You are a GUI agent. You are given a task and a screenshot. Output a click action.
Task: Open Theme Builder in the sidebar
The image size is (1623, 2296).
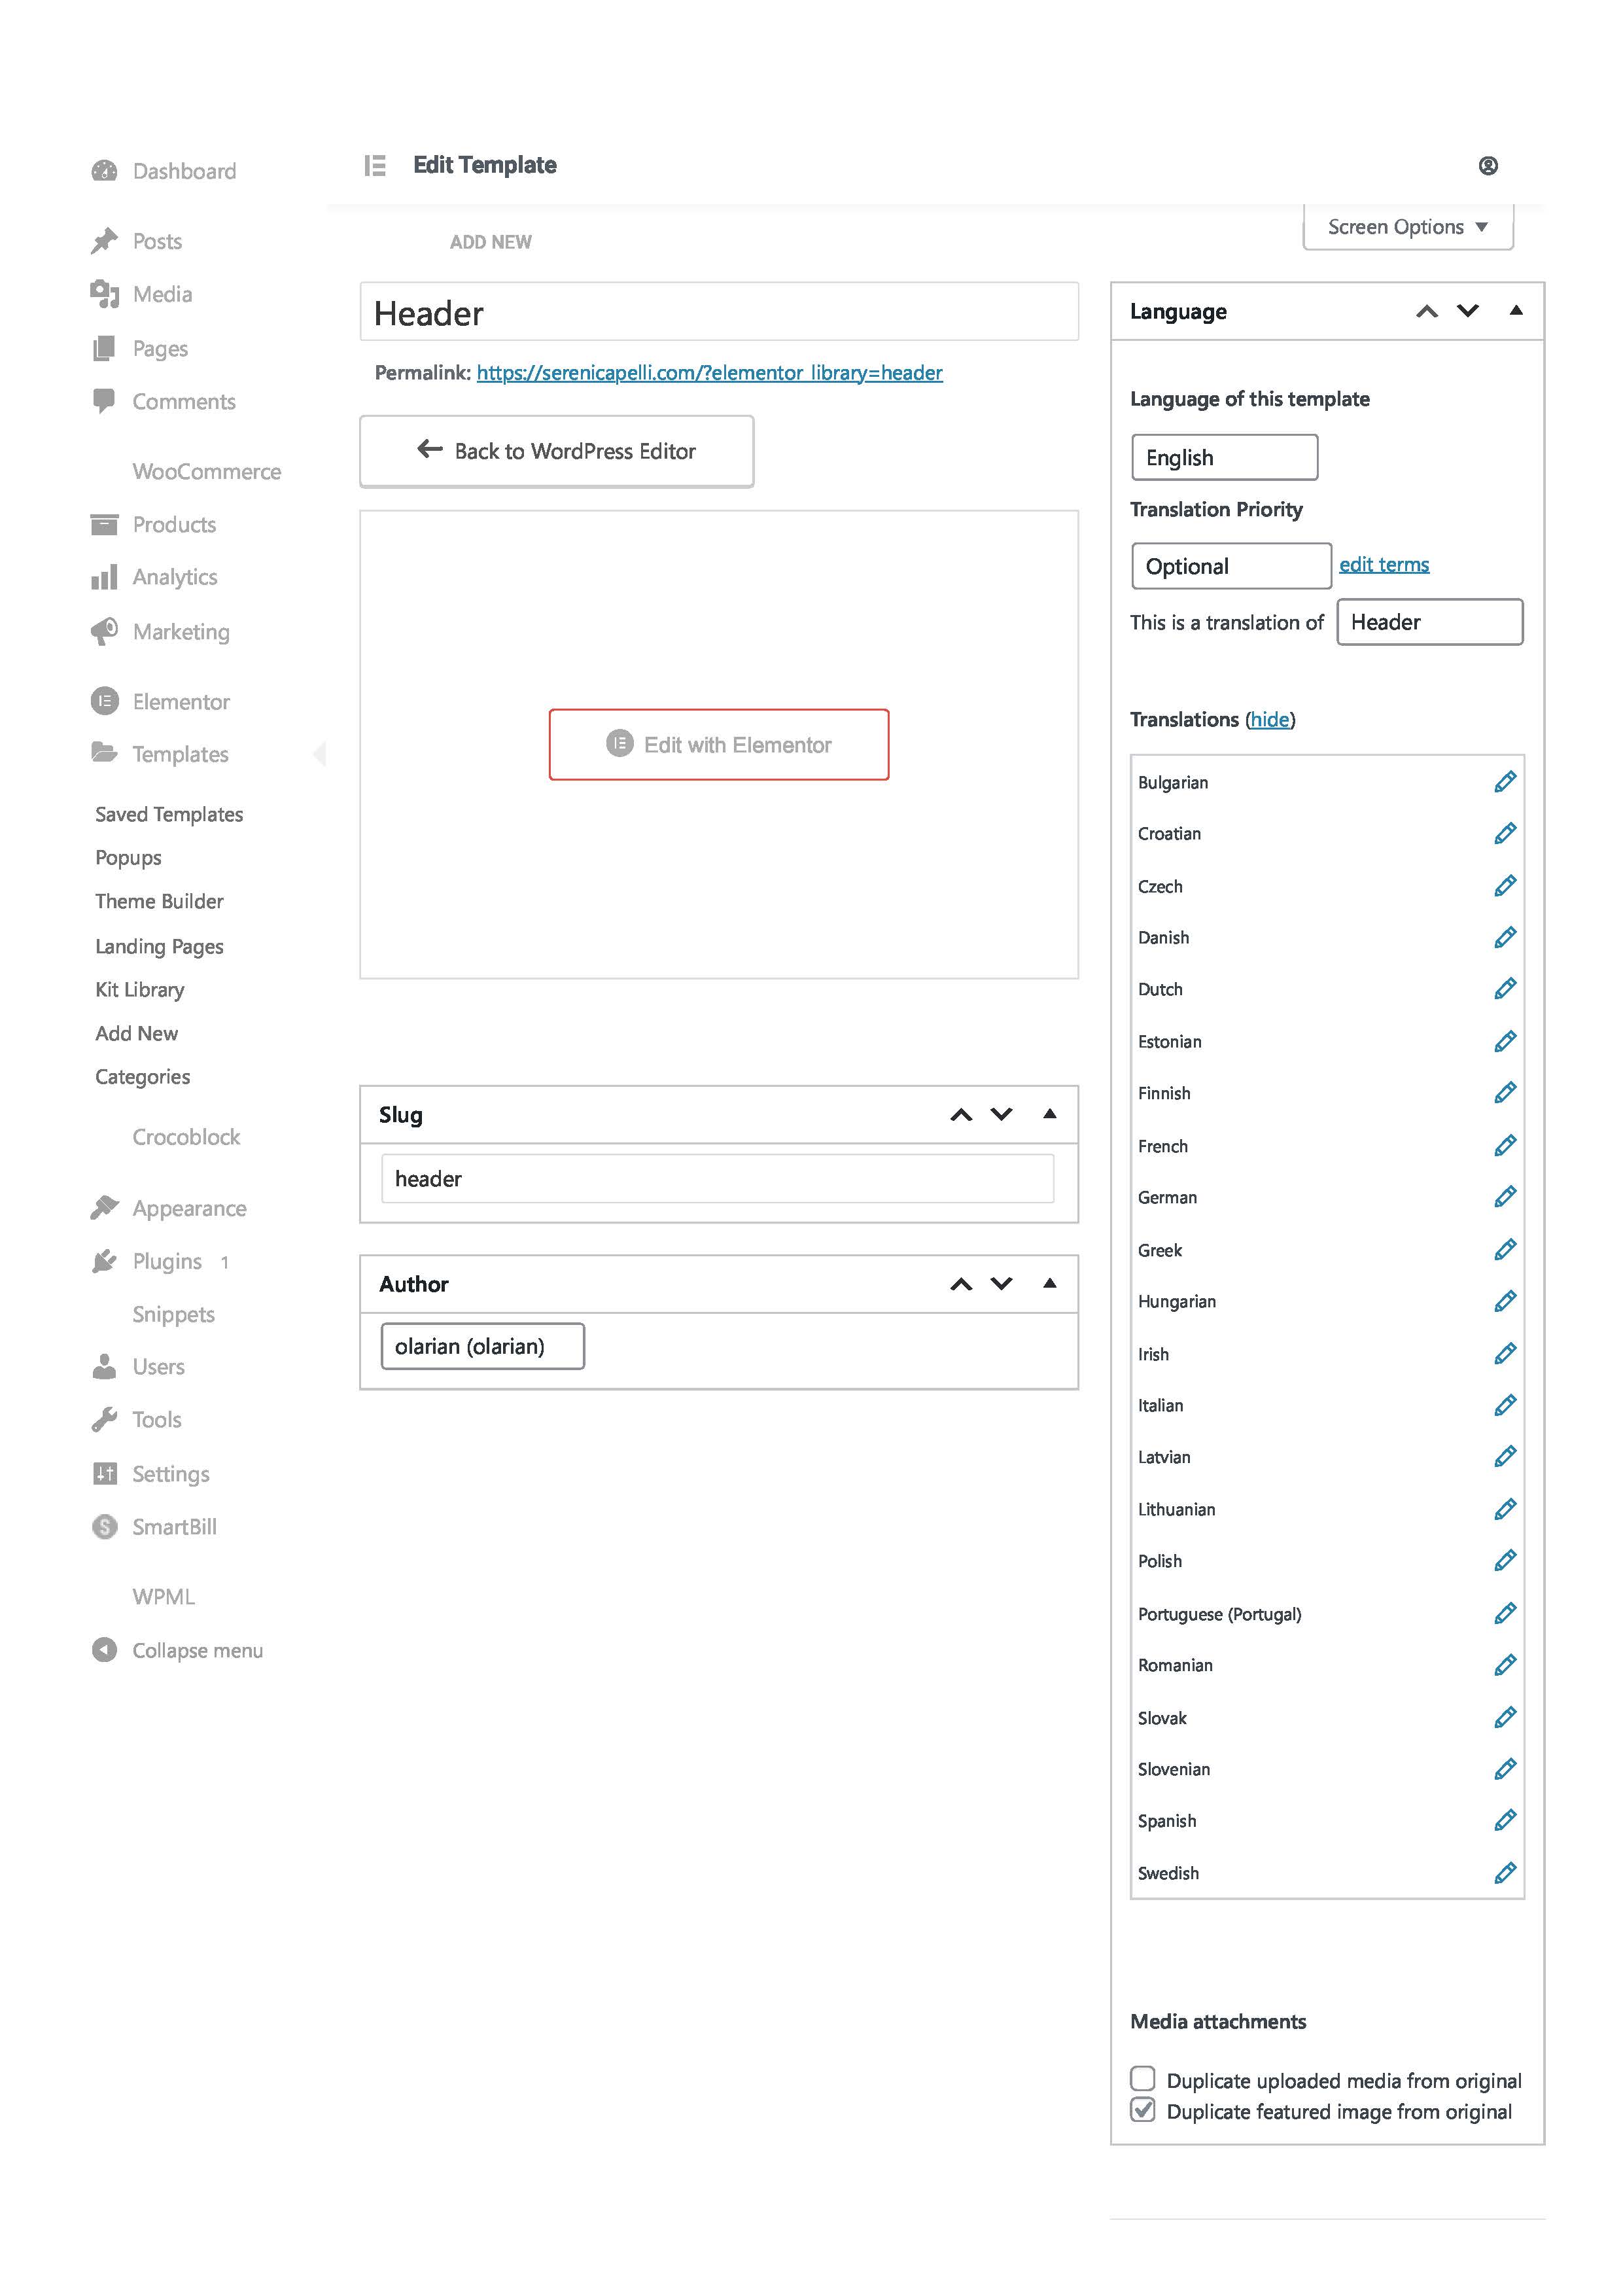[x=159, y=901]
